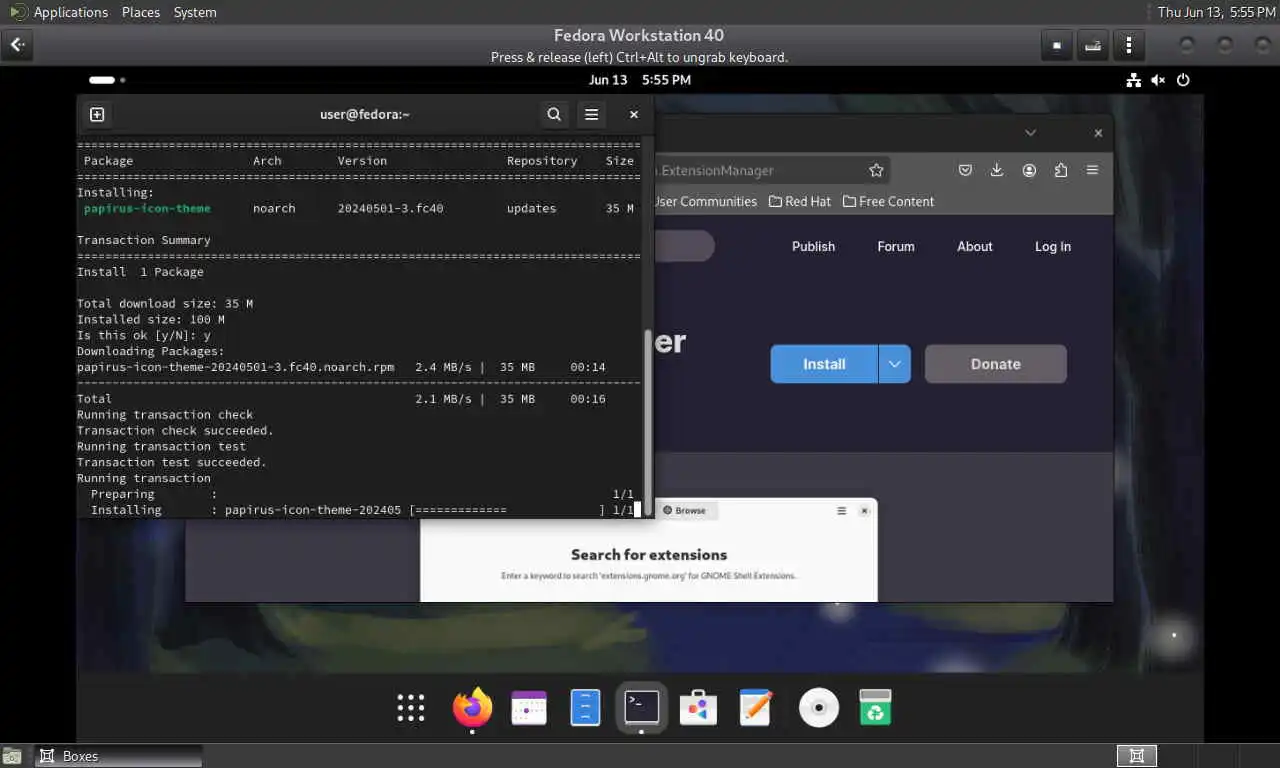Screen dimensions: 1280x768
Task: Open the Search for extensions screenshot thumbnail
Action: pyautogui.click(x=649, y=550)
